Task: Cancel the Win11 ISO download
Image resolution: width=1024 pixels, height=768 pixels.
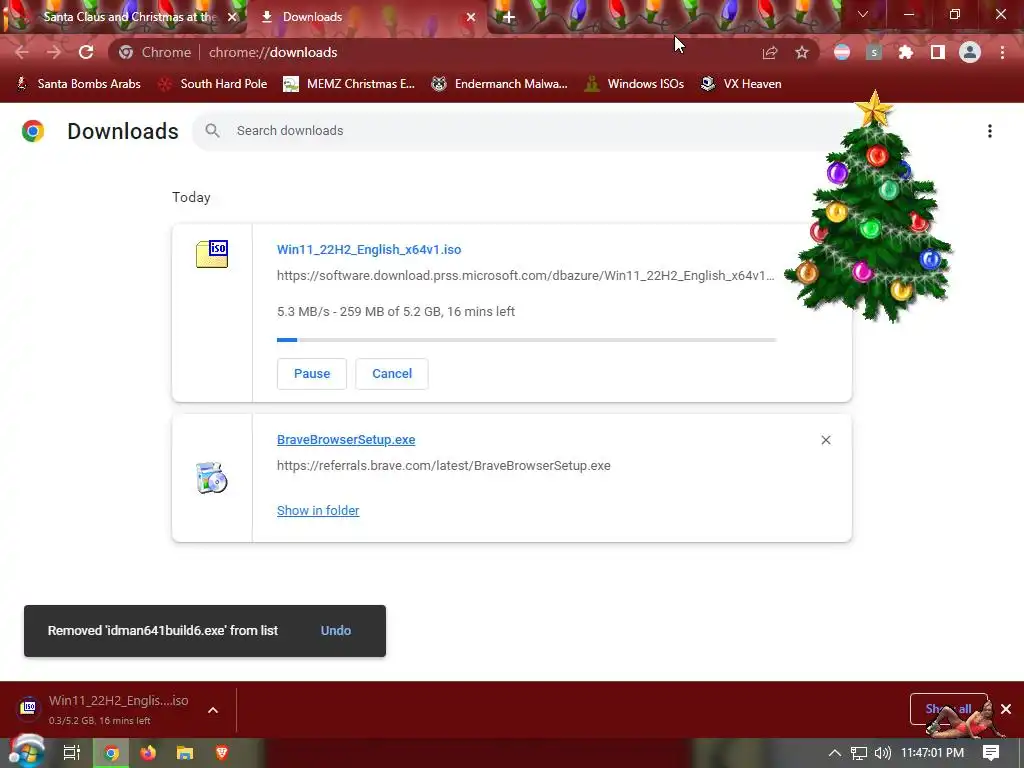Action: tap(392, 374)
